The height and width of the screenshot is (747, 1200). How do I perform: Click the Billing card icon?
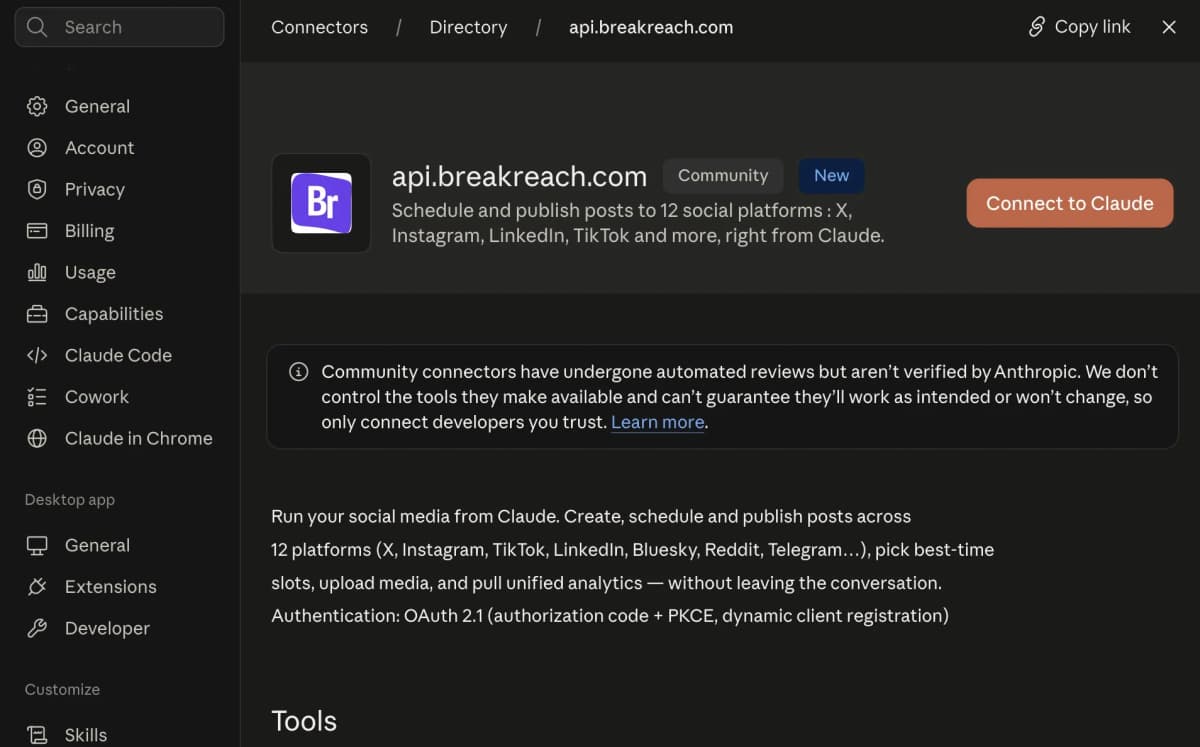(x=37, y=231)
